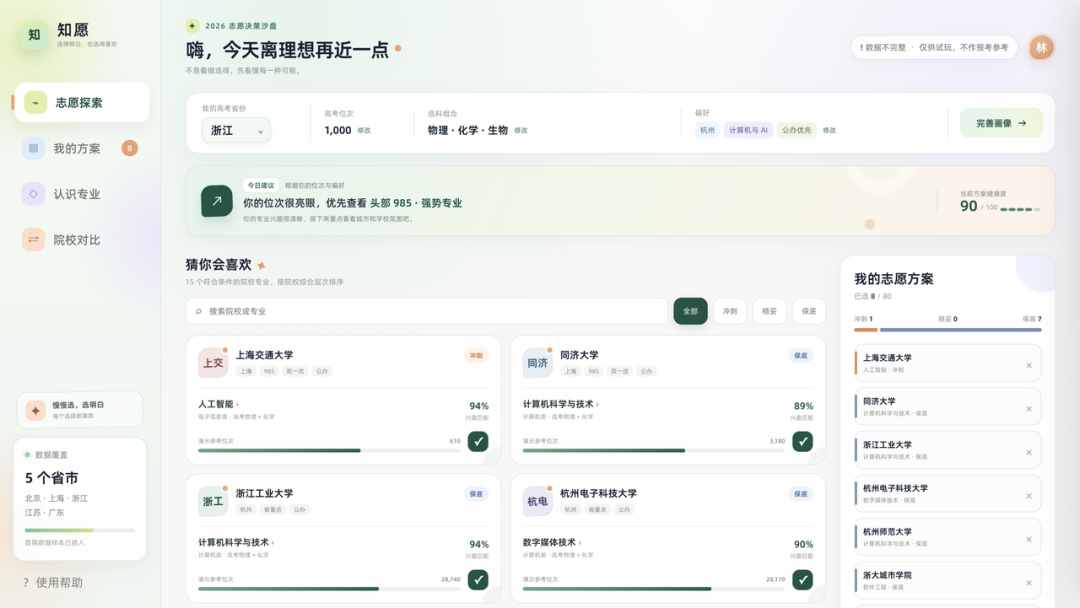Click the 杭电 school logo icon

537,501
